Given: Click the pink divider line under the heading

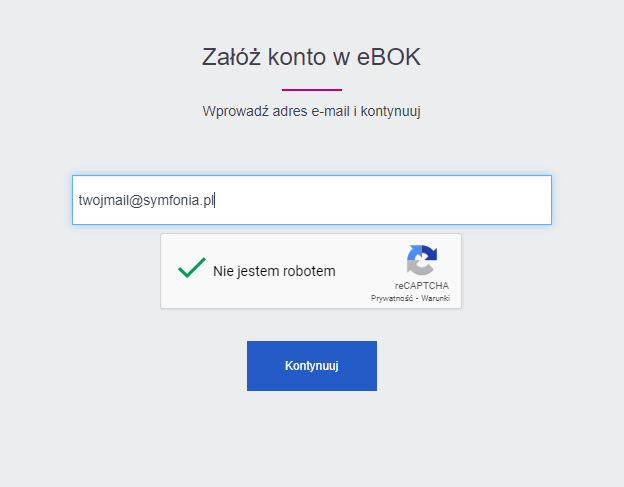Looking at the screenshot, I should point(312,90).
